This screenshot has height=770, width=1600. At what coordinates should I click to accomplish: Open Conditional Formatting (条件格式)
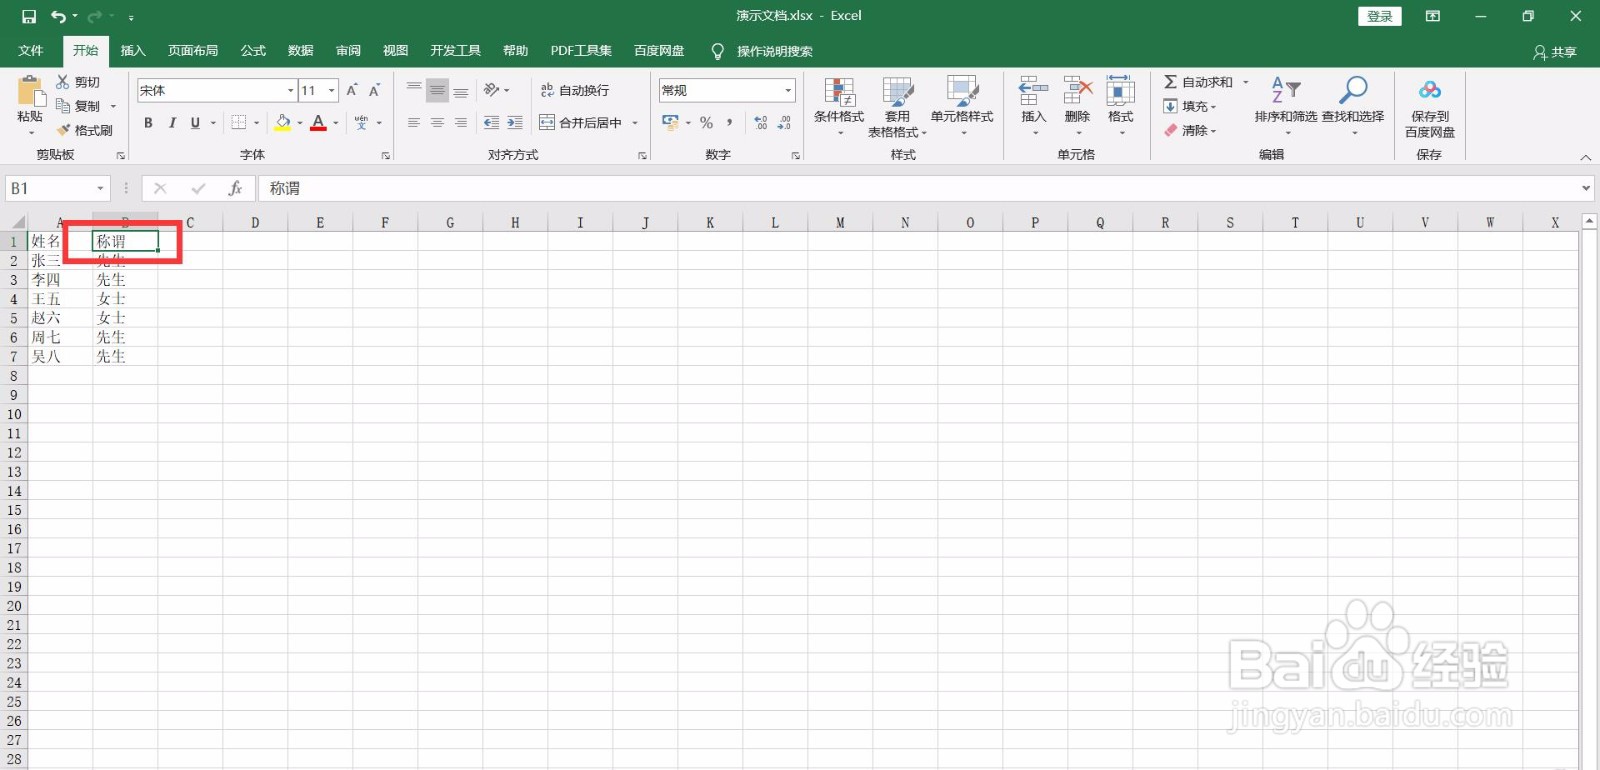click(839, 107)
